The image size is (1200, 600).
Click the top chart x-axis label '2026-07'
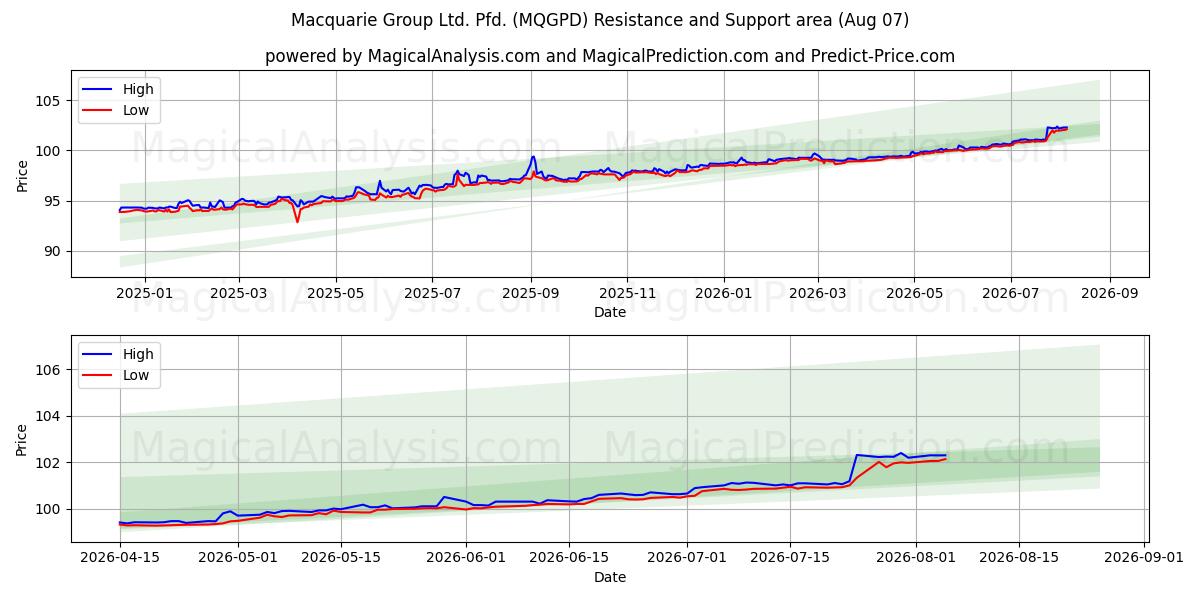(1011, 294)
